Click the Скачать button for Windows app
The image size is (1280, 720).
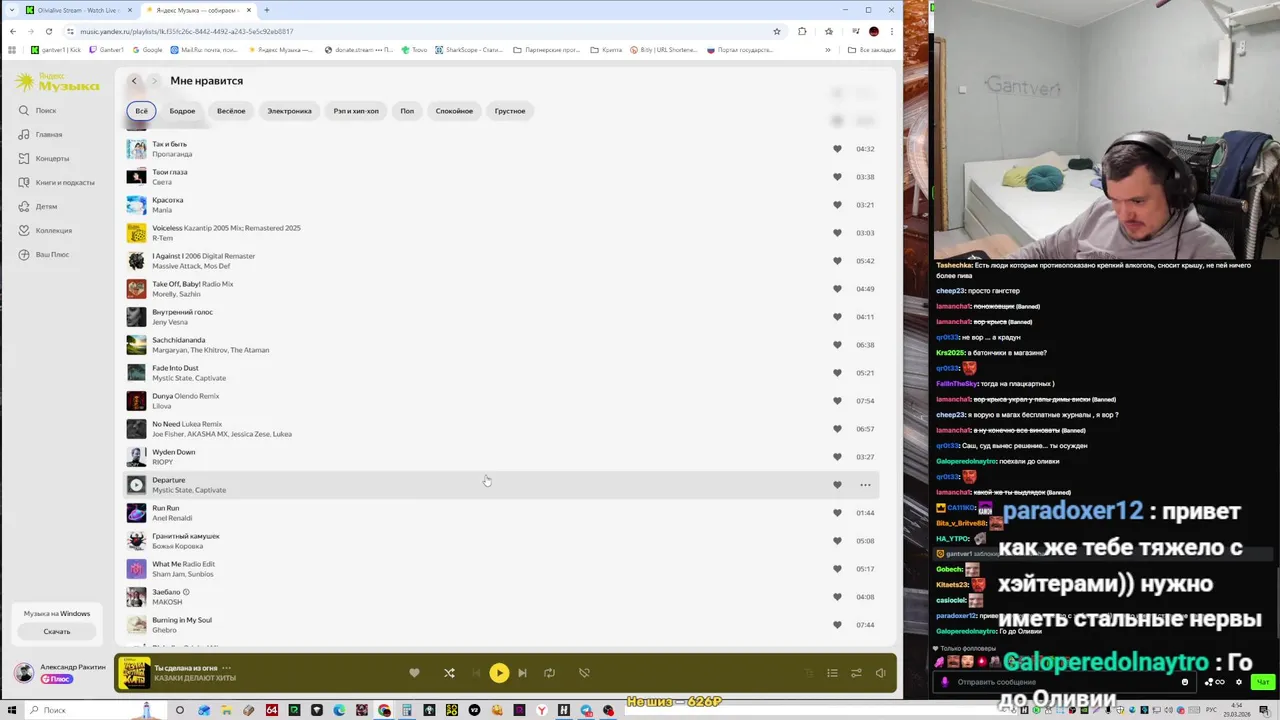(x=57, y=632)
